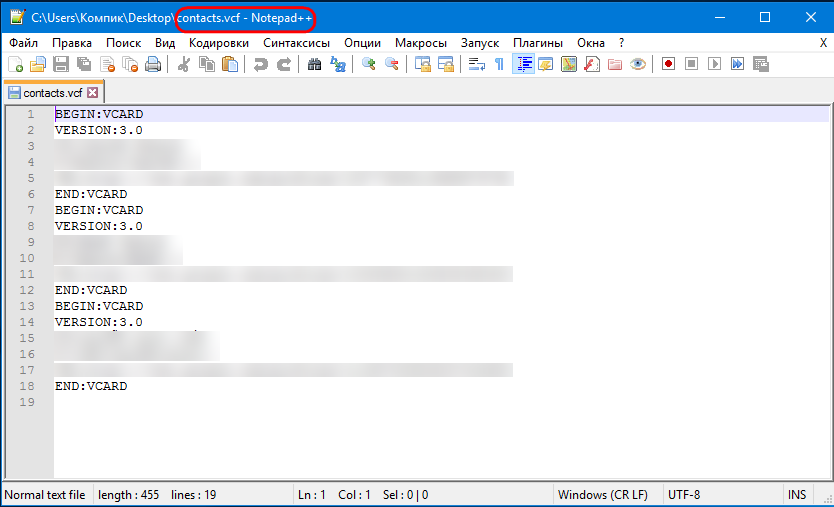The image size is (834, 507).
Task: Close the contacts.vcf tab with red X
Action: click(93, 93)
